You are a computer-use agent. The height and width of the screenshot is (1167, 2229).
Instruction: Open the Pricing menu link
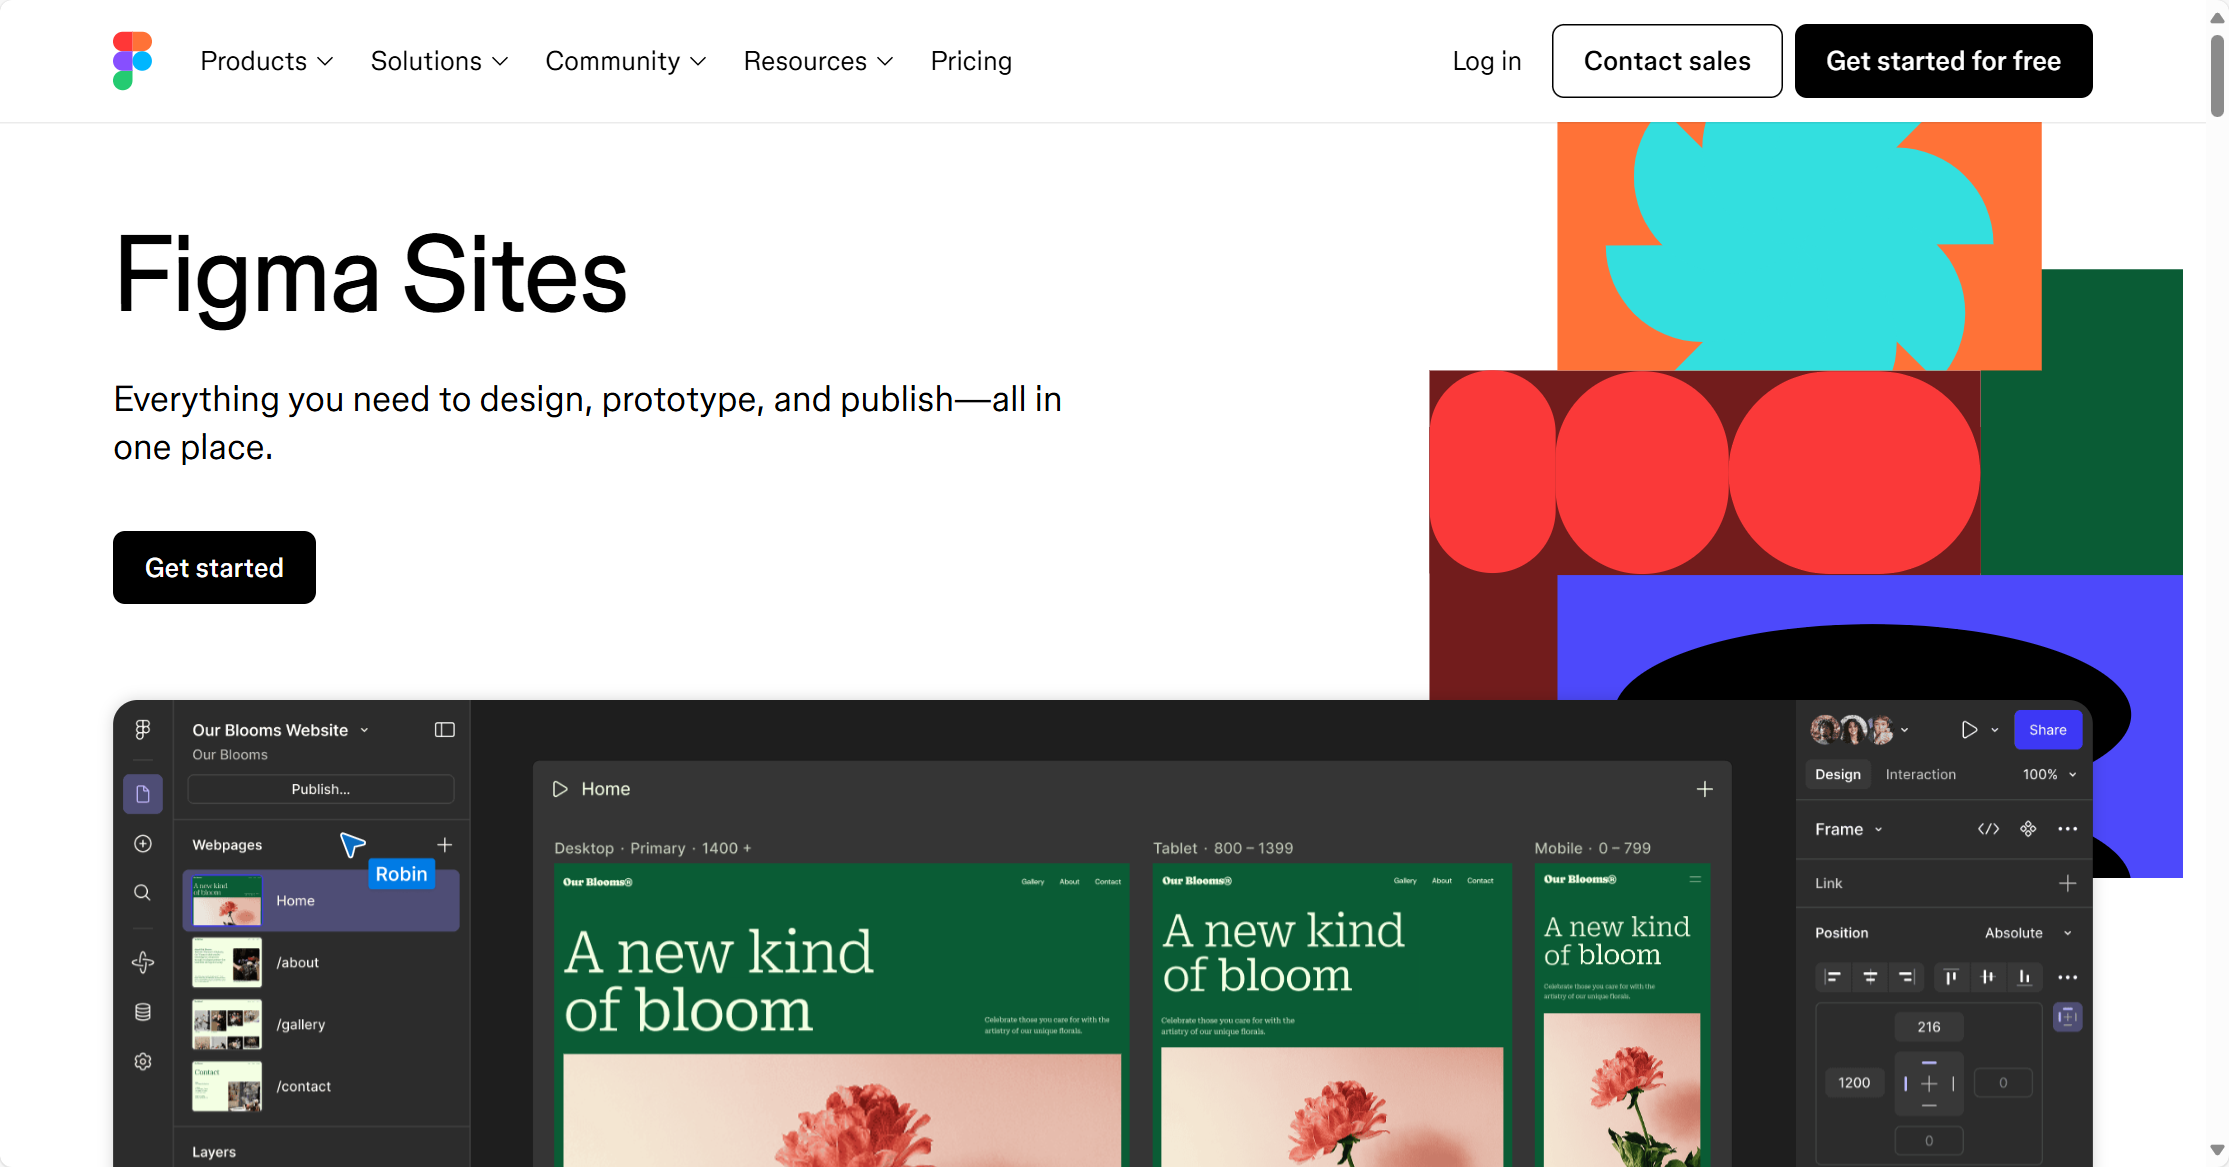pos(971,61)
